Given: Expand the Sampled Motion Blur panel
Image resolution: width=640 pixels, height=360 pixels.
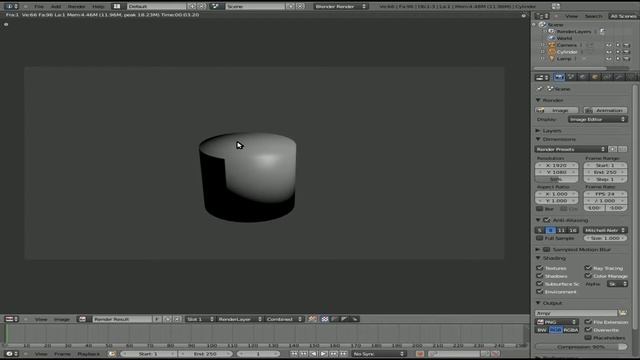Looking at the screenshot, I should [538, 249].
